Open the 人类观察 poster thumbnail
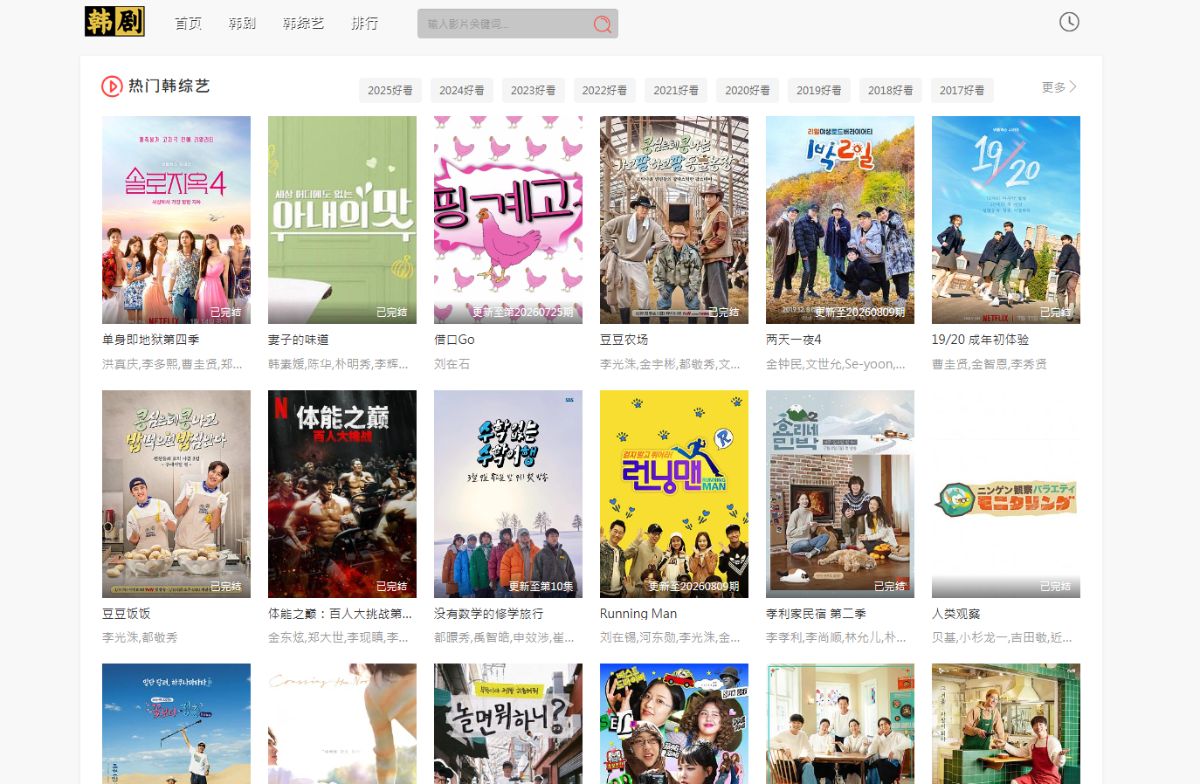 coord(1006,493)
